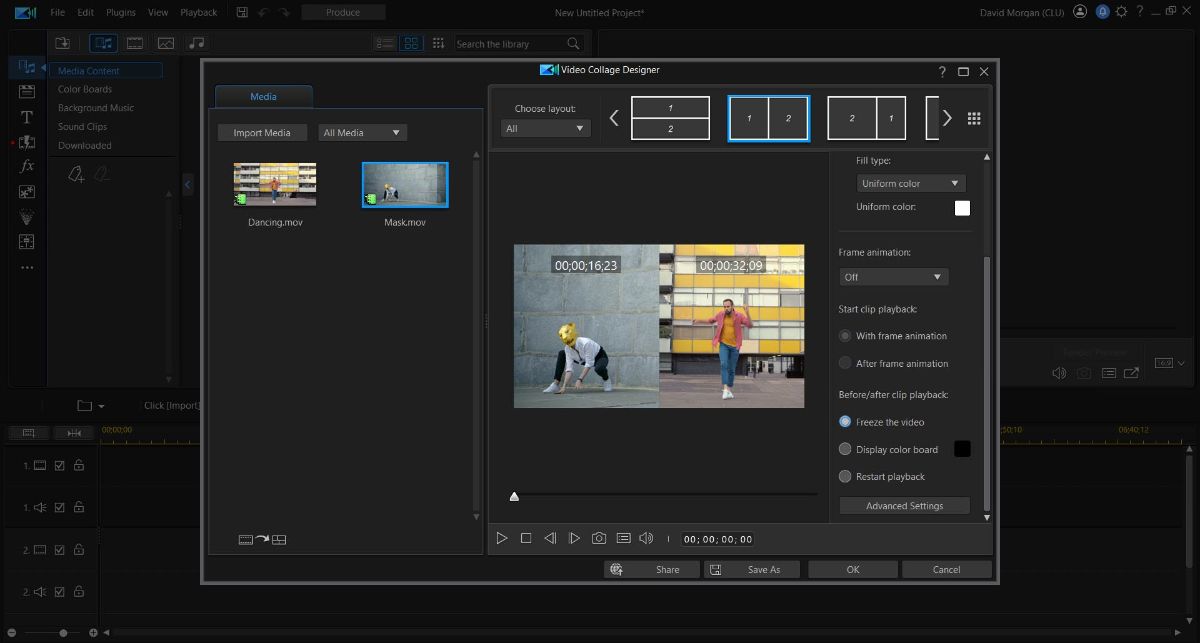Image resolution: width=1200 pixels, height=643 pixels.
Task: Enable With frame animation playback
Action: point(845,335)
